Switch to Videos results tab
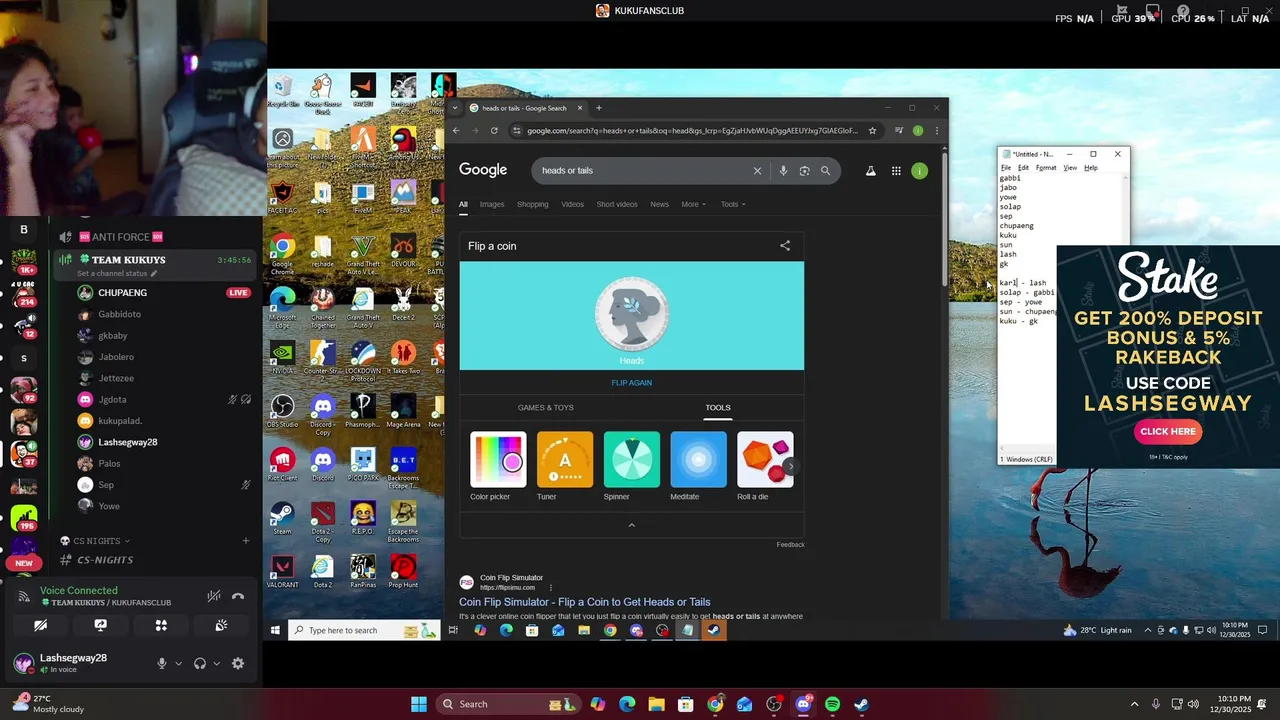Image resolution: width=1280 pixels, height=720 pixels. coord(572,204)
